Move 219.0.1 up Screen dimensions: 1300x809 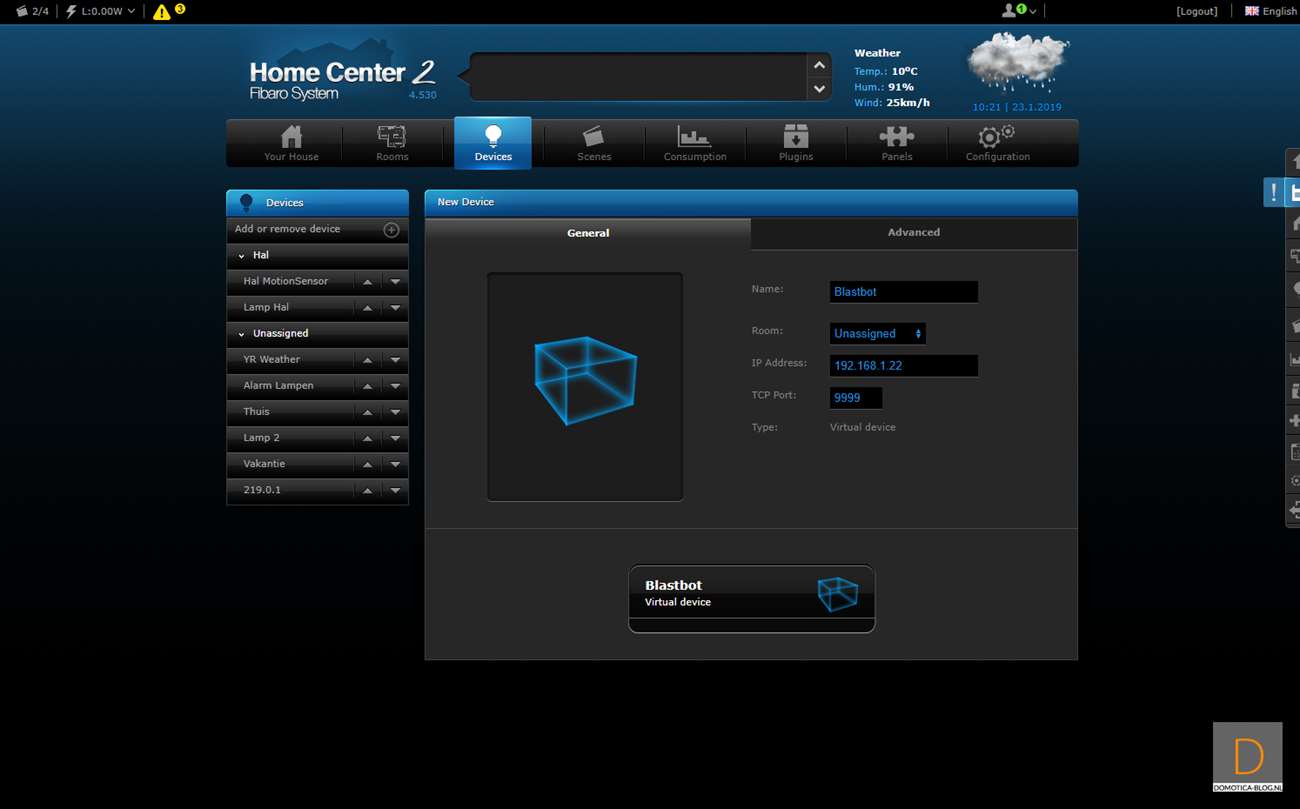click(x=368, y=490)
